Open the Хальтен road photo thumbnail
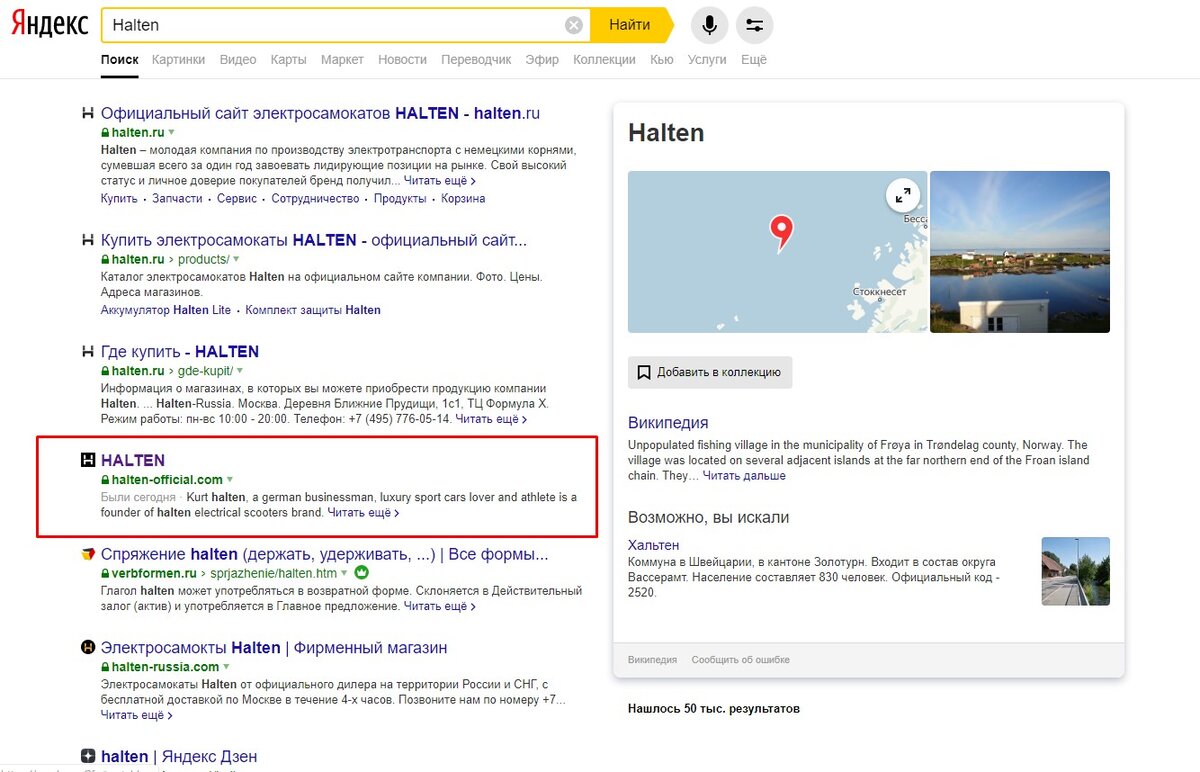The image size is (1200, 772). [x=1076, y=571]
